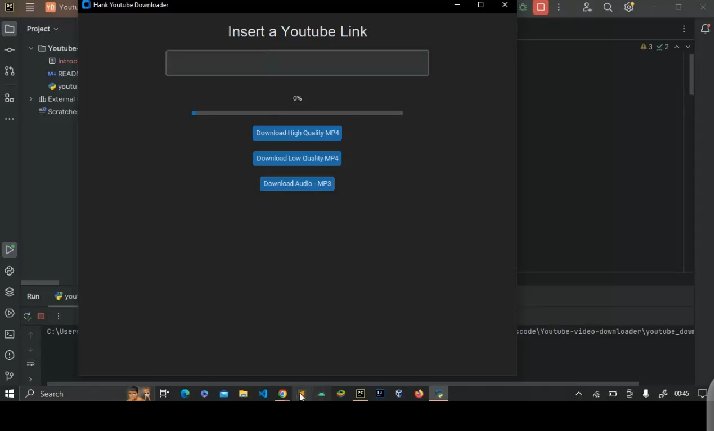The image size is (714, 431).
Task: Select Scratches and Consoles in project tree
Action: pos(58,112)
